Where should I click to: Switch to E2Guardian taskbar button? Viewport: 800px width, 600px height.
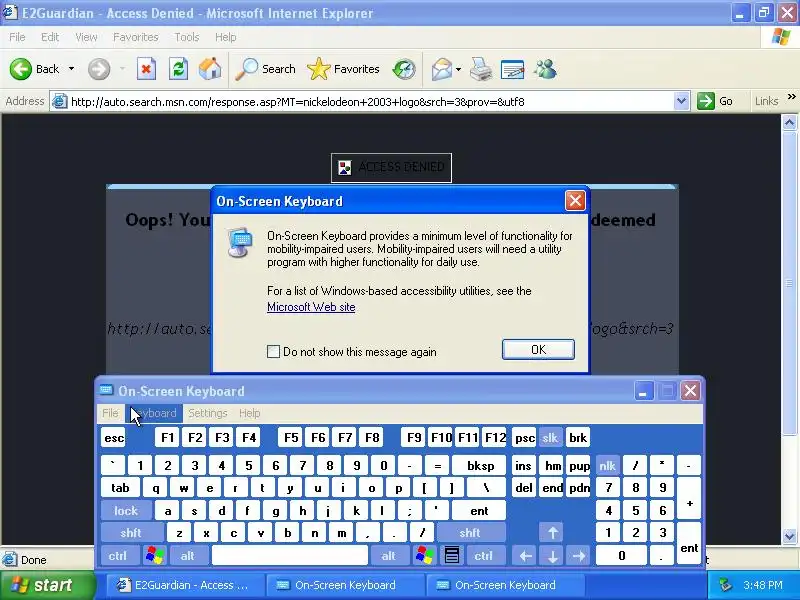[184, 585]
